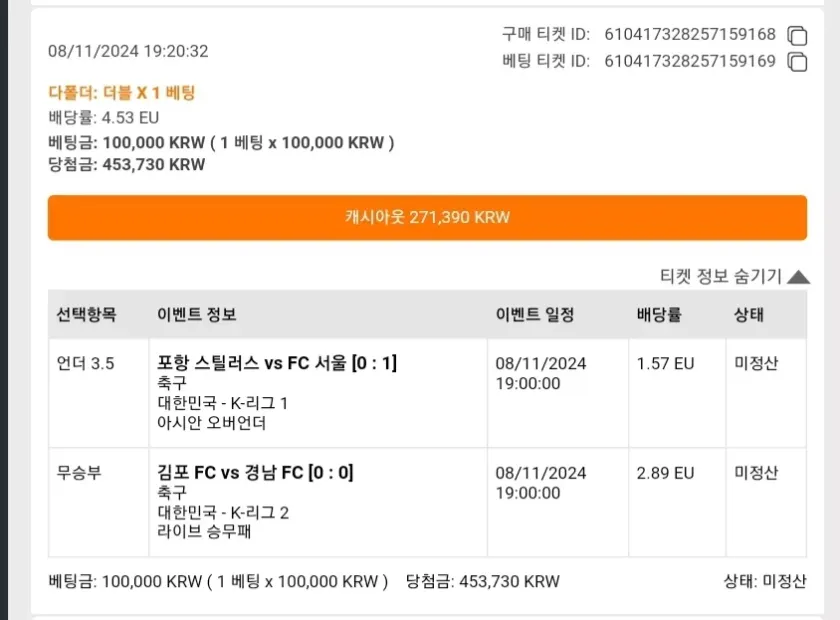Click the 무승부 selection cell
This screenshot has width=840, height=620.
(x=79, y=473)
